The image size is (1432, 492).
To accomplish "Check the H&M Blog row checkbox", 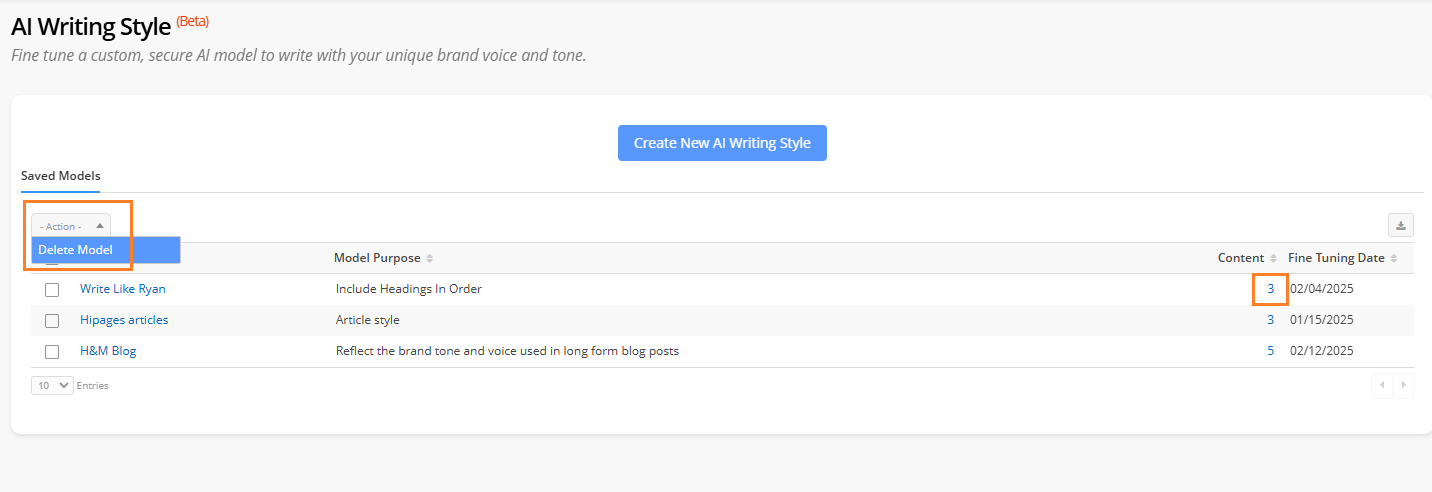I will (52, 352).
